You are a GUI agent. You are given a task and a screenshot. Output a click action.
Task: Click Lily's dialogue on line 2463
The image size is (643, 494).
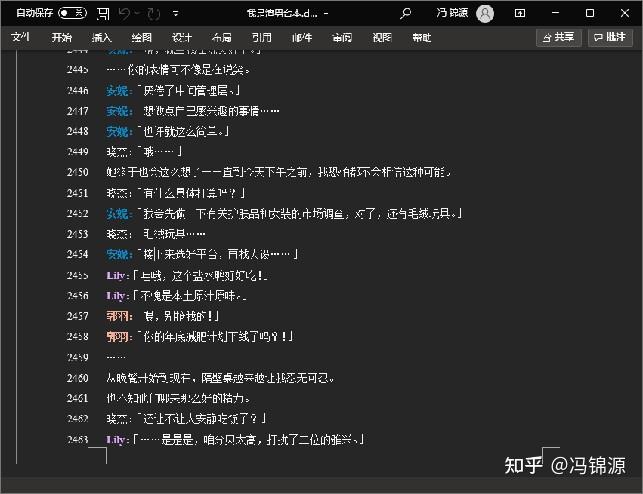249,439
